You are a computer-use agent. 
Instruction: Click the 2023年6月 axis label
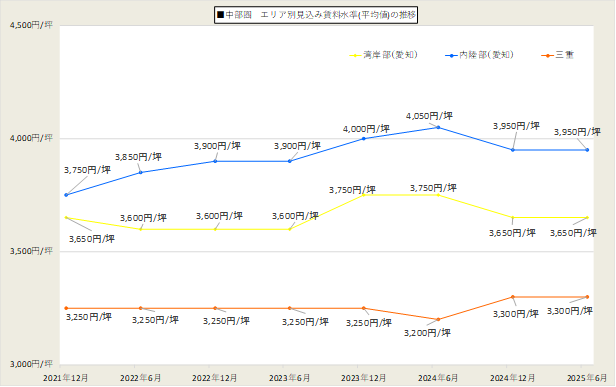coord(290,378)
